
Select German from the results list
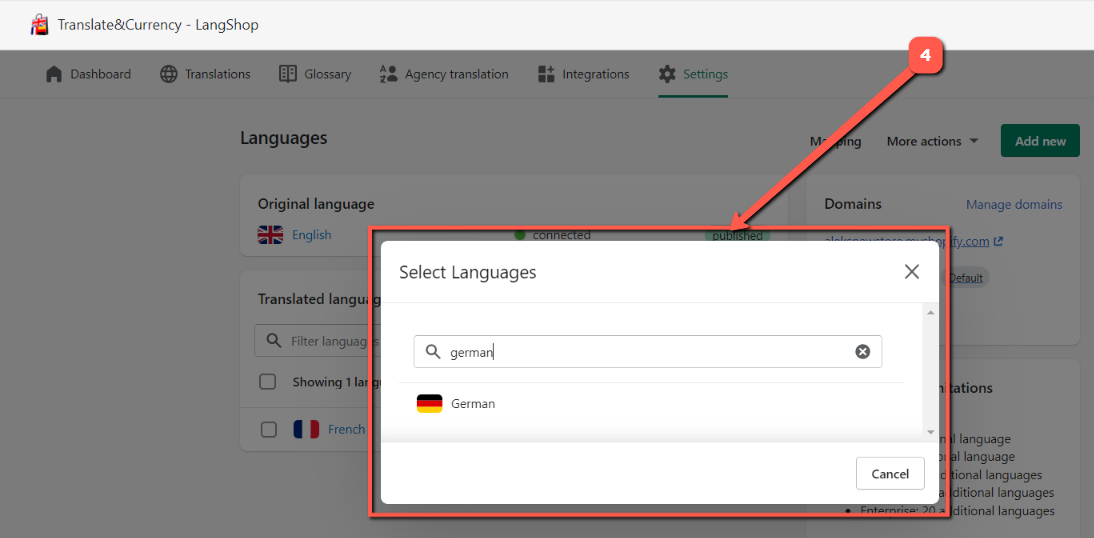651,403
